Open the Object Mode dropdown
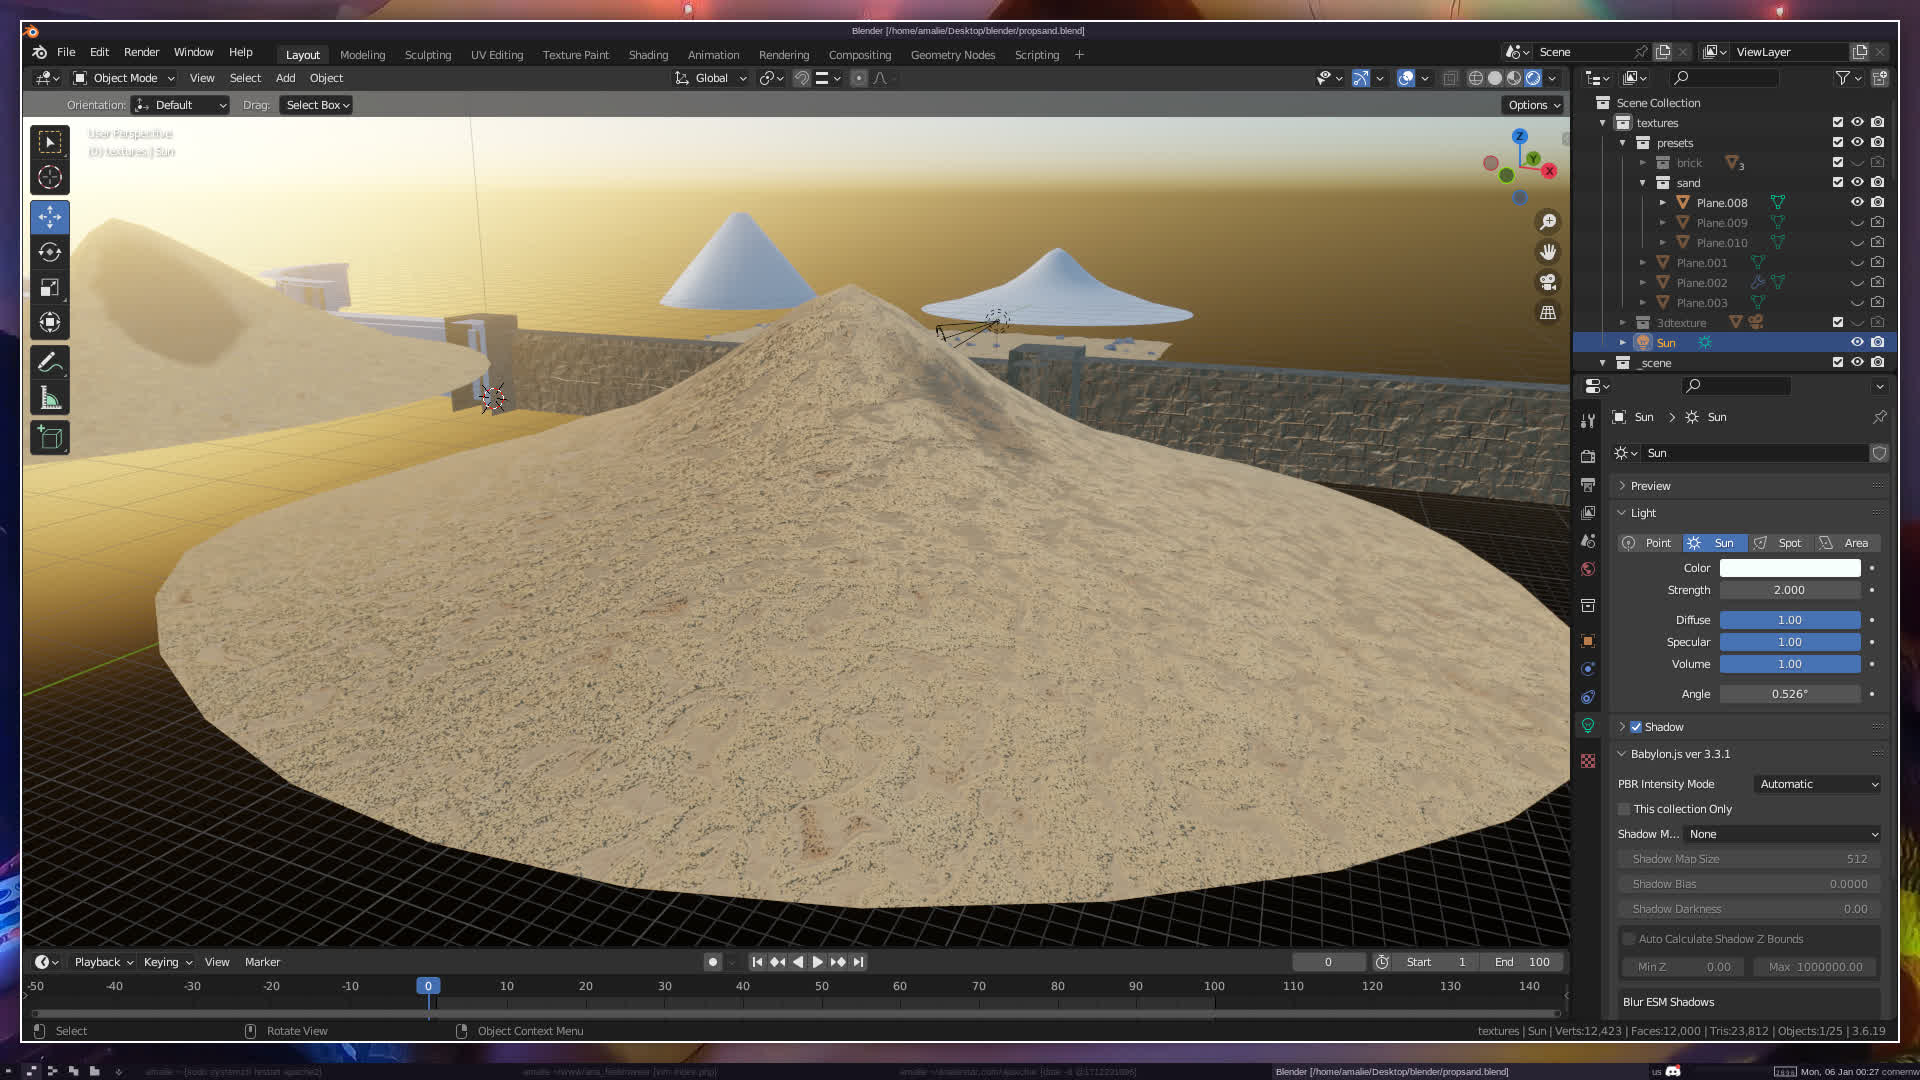The height and width of the screenshot is (1080, 1920). tap(125, 78)
